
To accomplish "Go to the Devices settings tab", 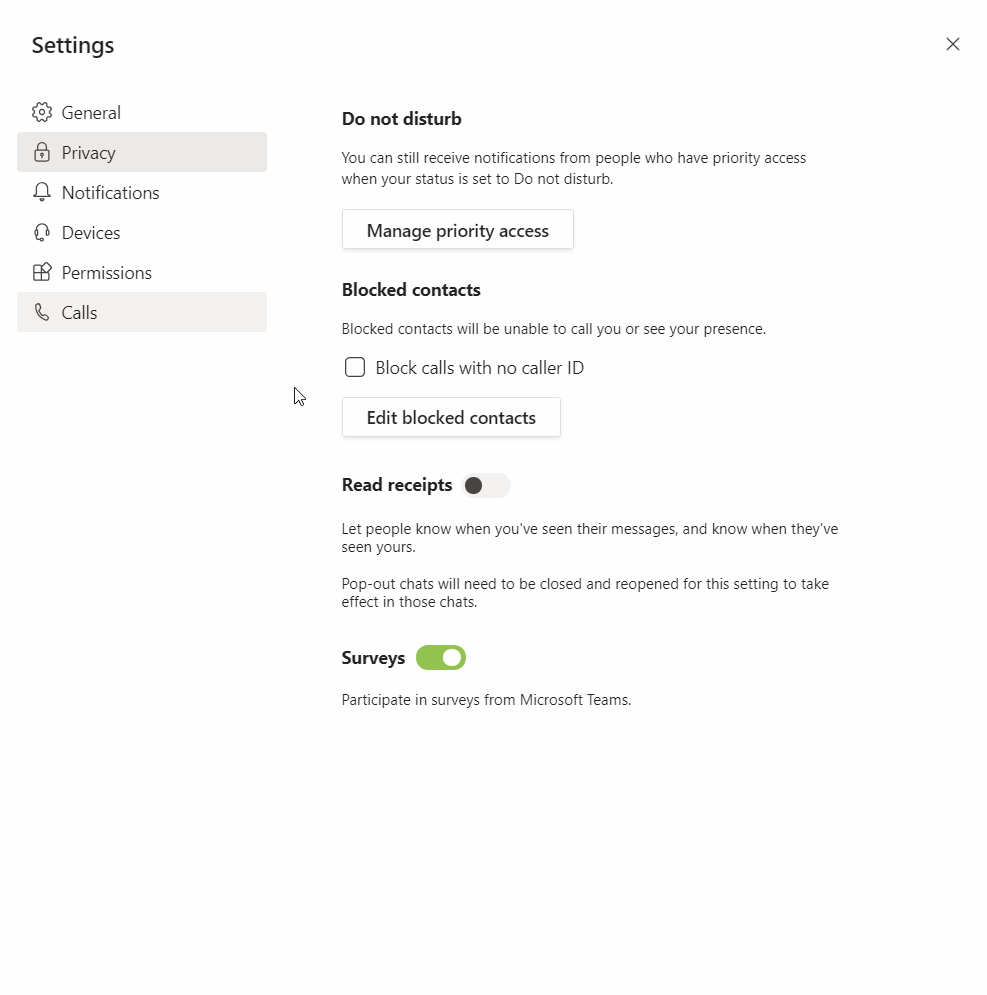I will coord(91,233).
